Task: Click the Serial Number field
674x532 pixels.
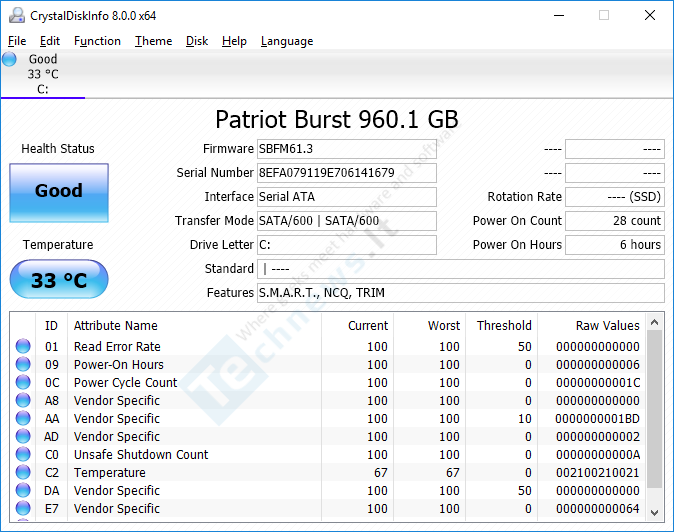Action: [x=346, y=173]
